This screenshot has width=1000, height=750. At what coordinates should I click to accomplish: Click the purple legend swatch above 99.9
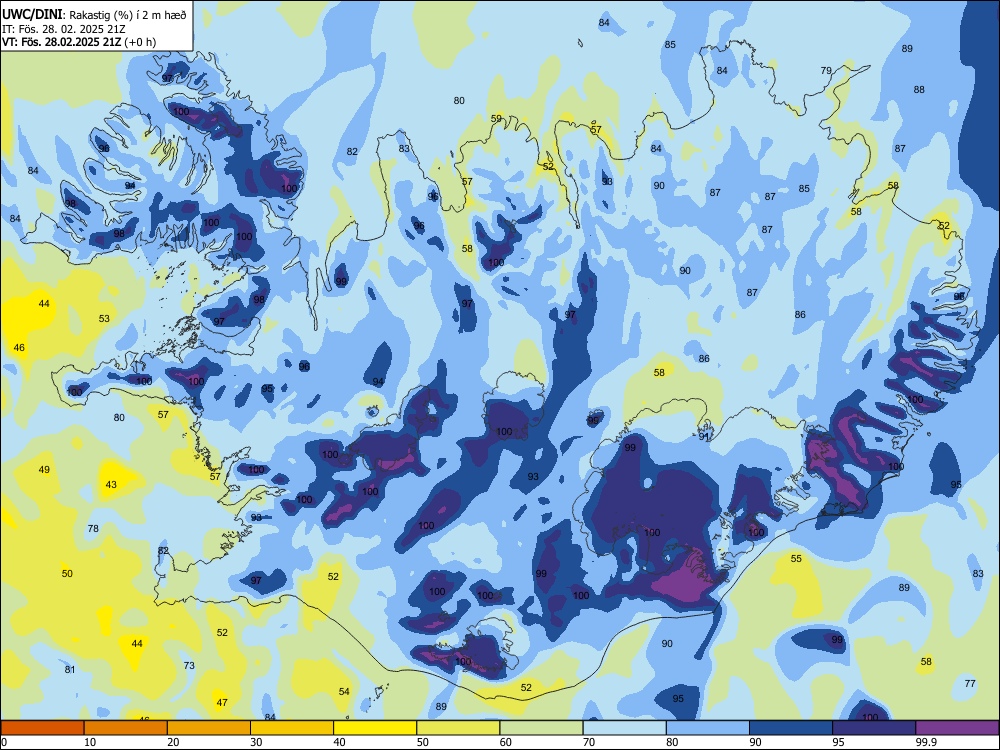pos(957,728)
